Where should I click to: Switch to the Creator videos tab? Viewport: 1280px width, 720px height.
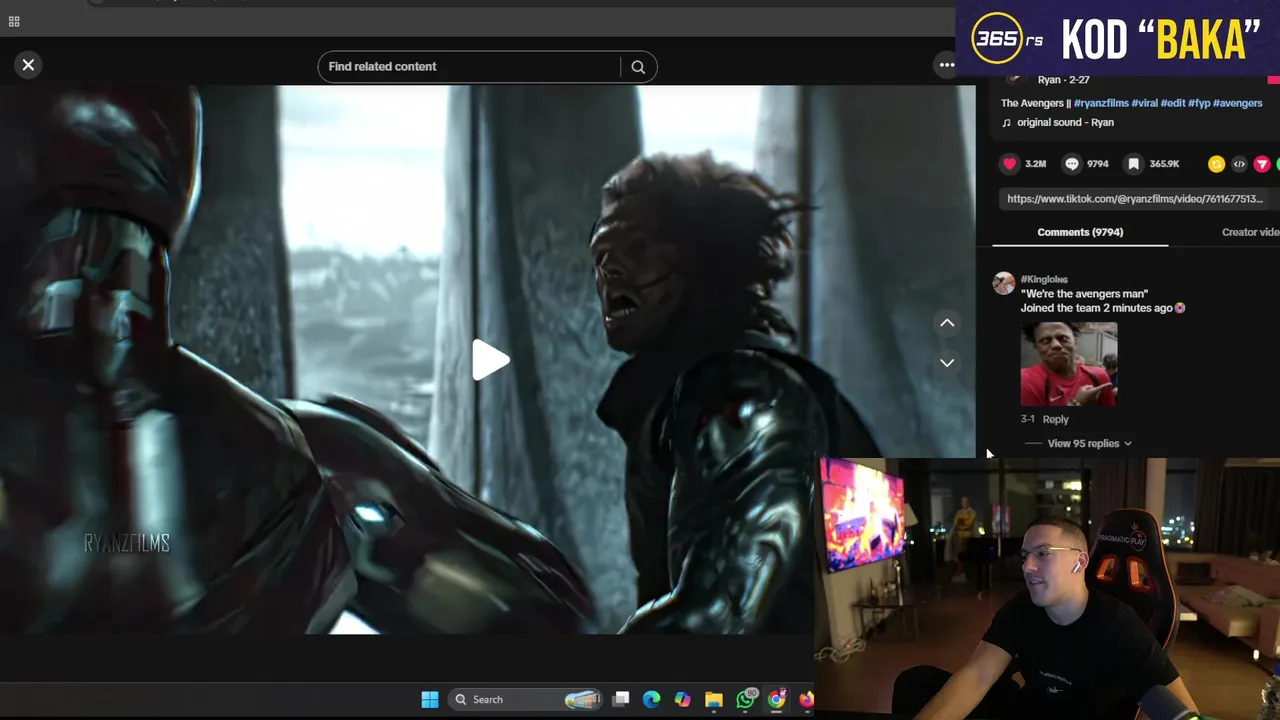1250,232
